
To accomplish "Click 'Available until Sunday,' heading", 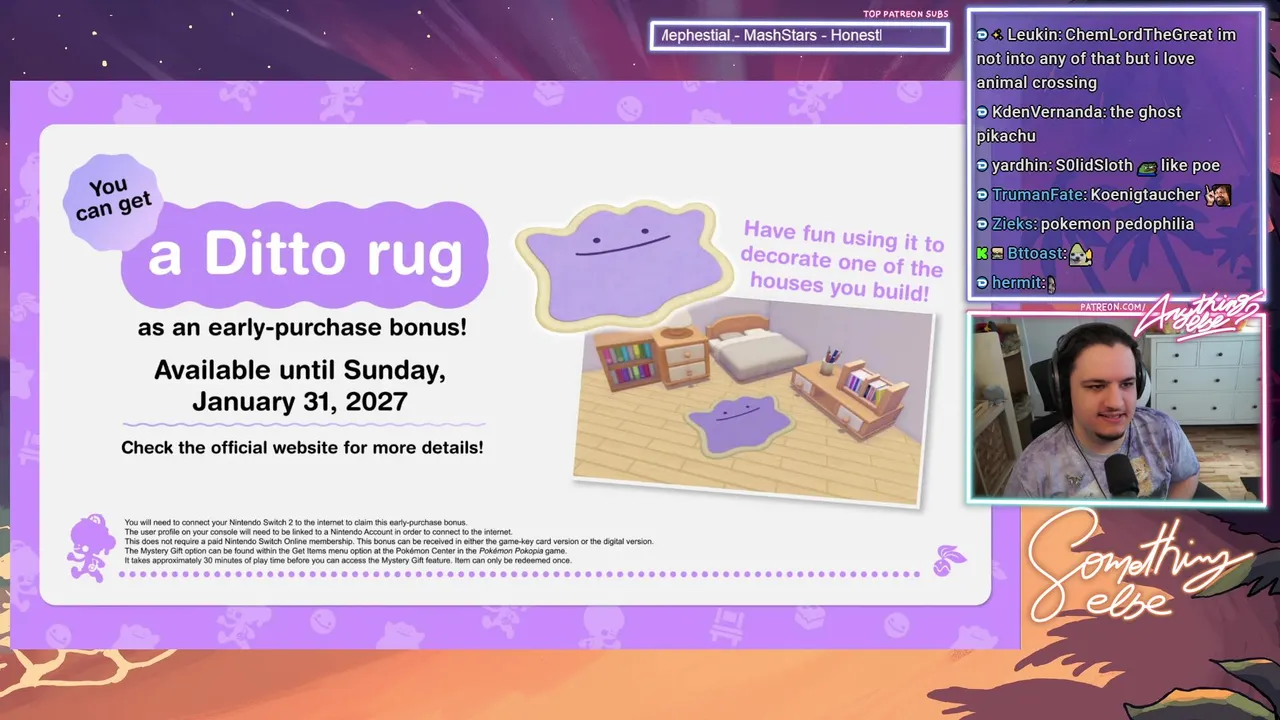I will [x=300, y=370].
